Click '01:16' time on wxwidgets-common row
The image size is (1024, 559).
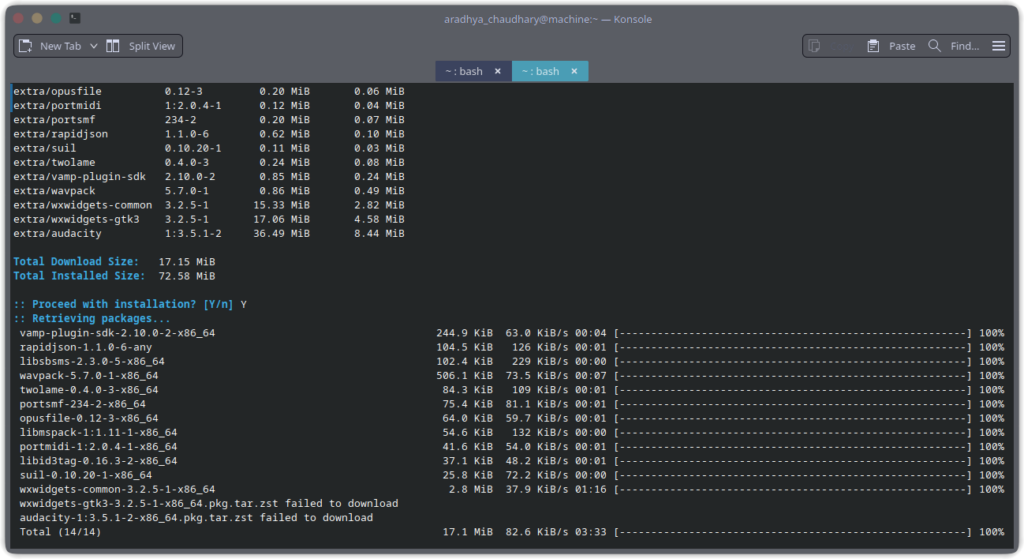(x=590, y=490)
